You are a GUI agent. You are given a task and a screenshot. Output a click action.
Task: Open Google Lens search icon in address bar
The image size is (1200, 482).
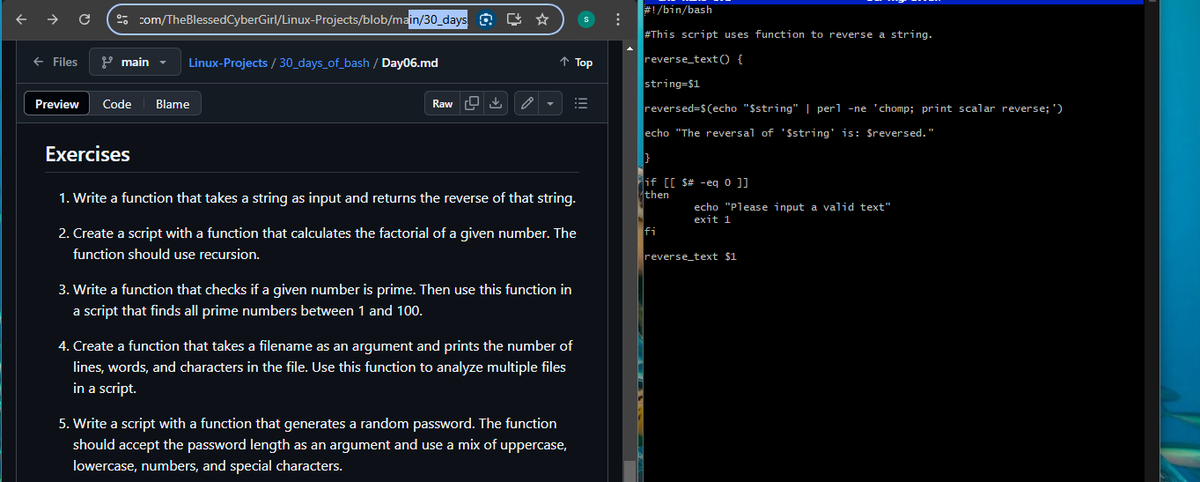[485, 17]
